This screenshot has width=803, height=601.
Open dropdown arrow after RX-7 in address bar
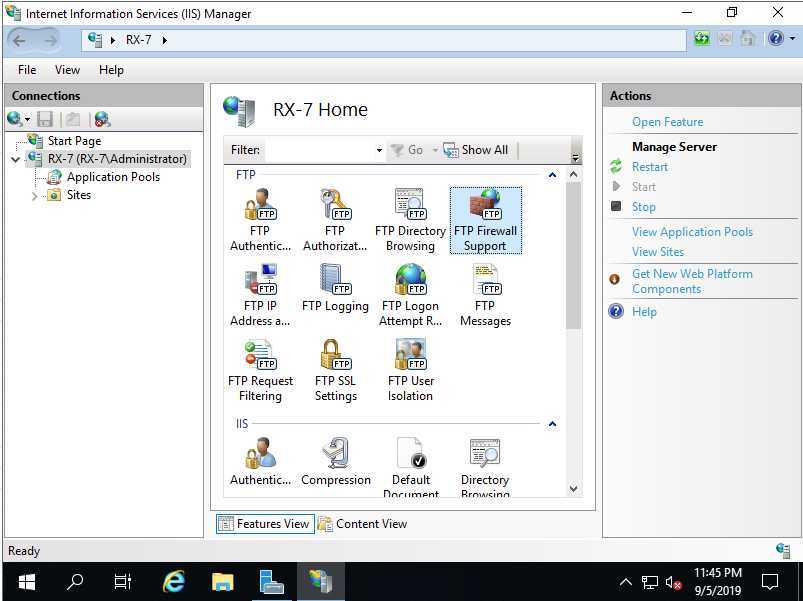[x=164, y=40]
